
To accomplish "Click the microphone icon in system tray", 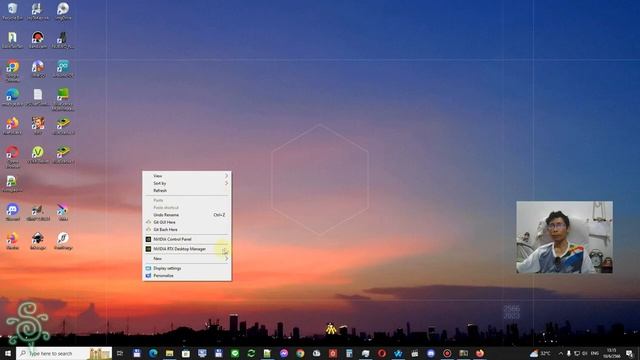I will pos(569,353).
